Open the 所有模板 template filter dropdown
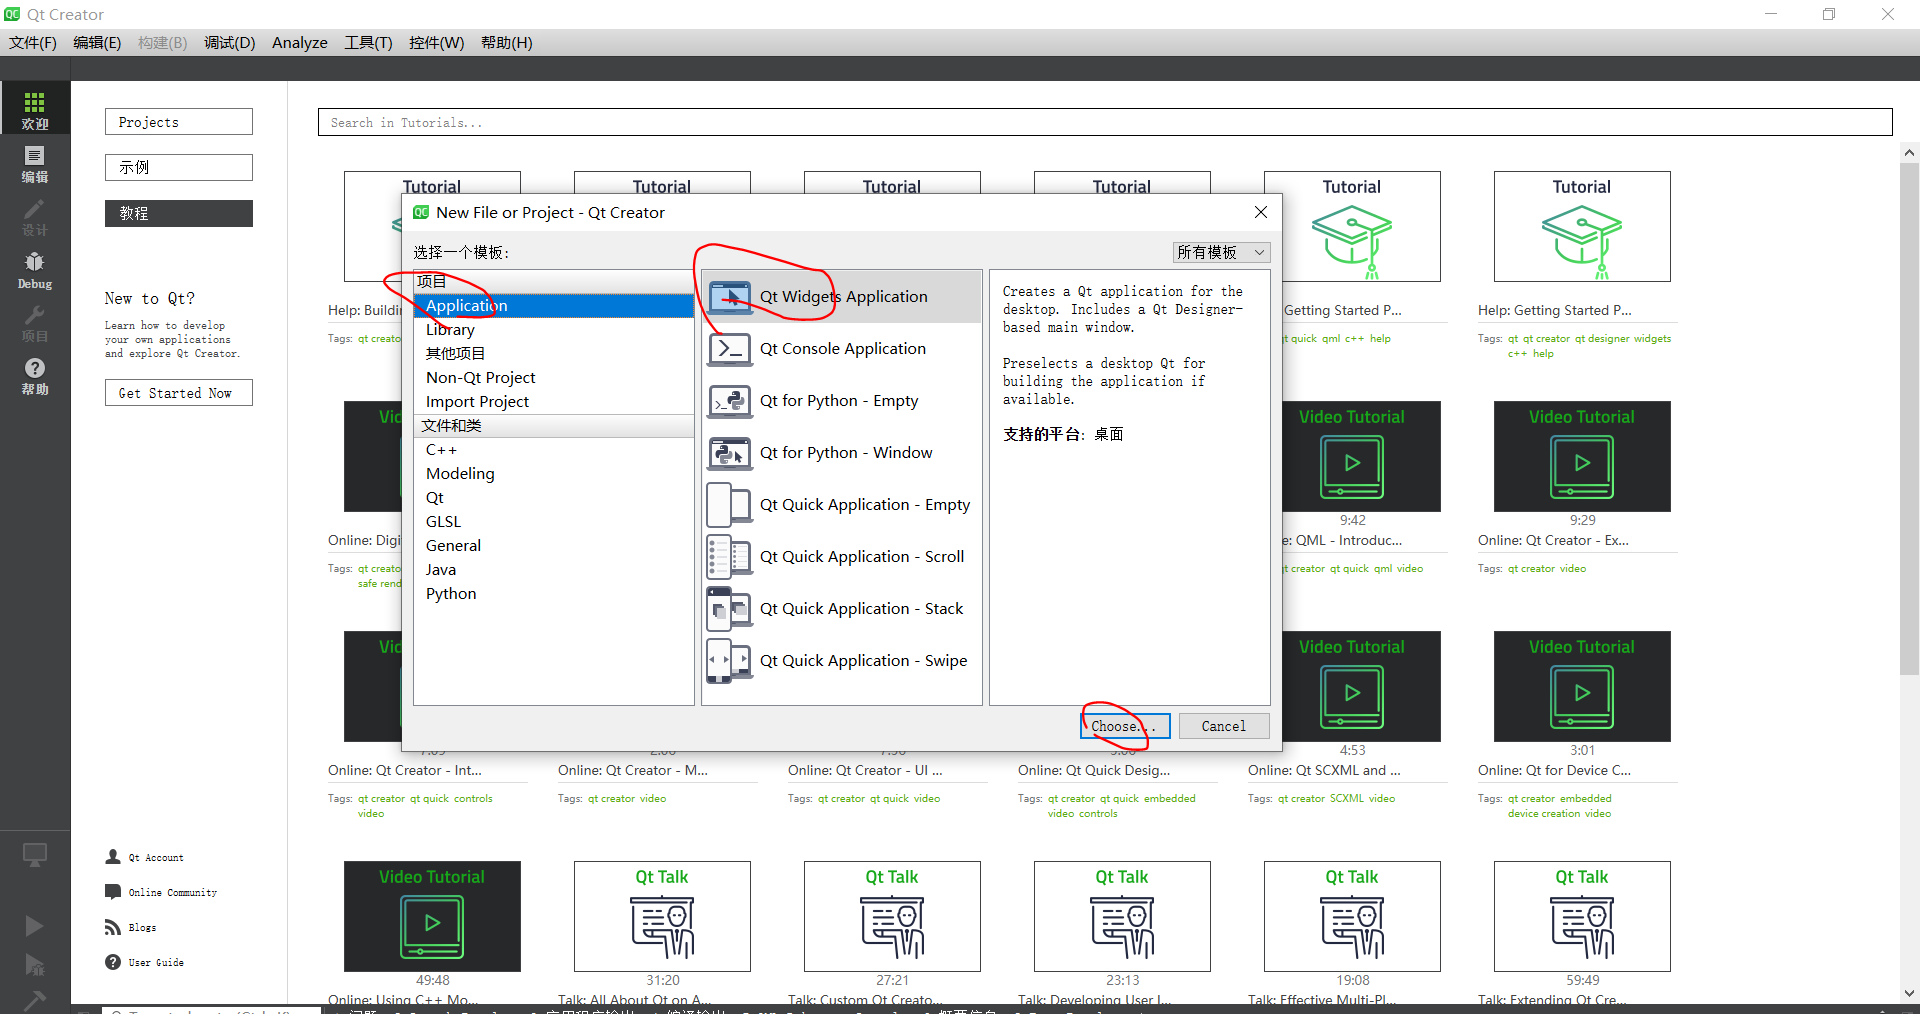The height and width of the screenshot is (1014, 1920). pos(1221,252)
